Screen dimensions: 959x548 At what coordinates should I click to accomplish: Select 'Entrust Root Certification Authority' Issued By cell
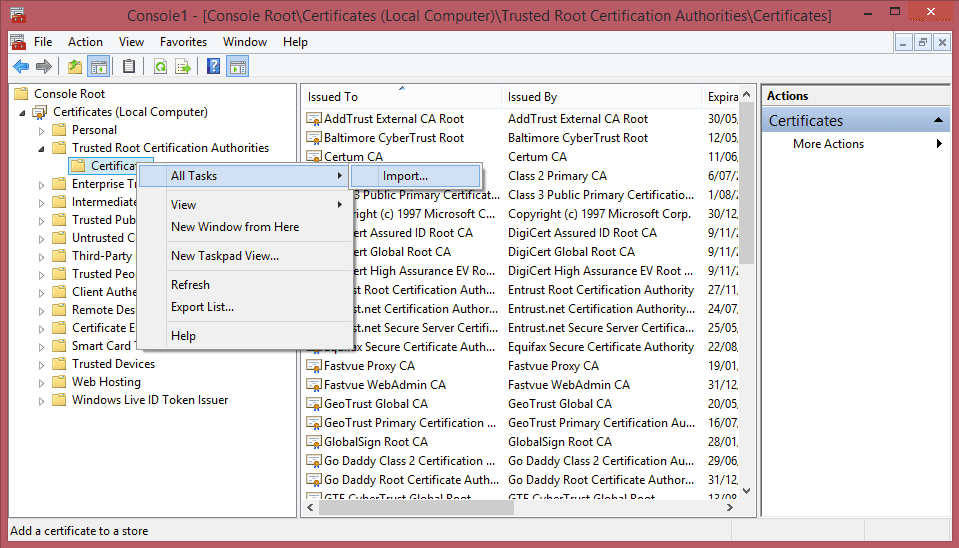(x=601, y=291)
